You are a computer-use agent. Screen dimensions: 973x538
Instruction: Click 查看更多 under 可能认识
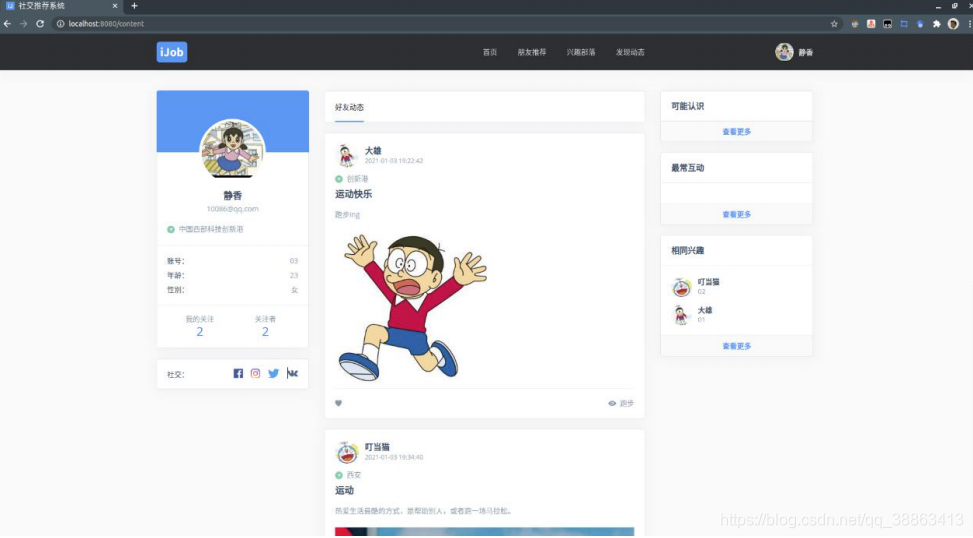(737, 132)
